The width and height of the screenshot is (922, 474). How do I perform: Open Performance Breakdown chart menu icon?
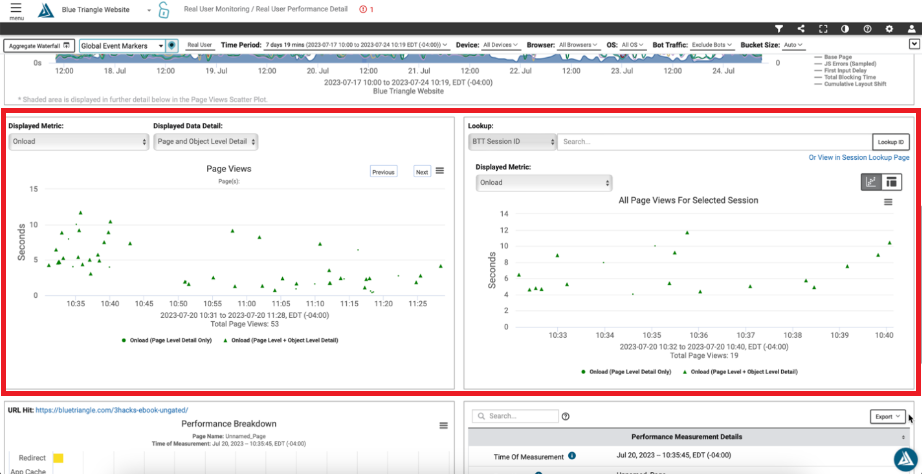click(443, 425)
